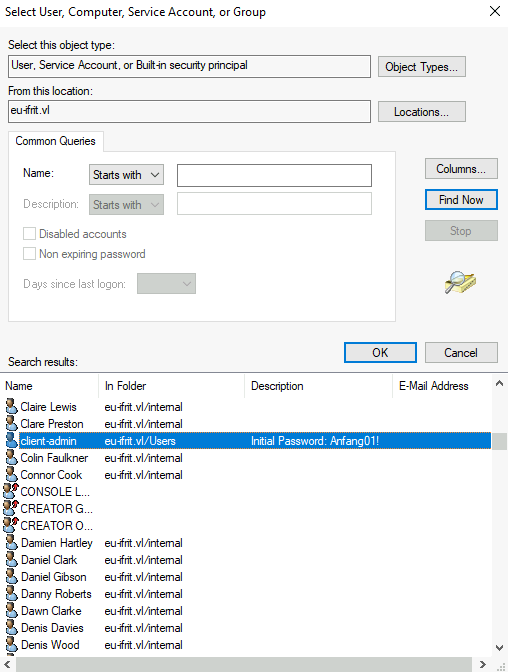Click the user icon beside Connor Cook
This screenshot has width=508, height=672.
coord(12,474)
